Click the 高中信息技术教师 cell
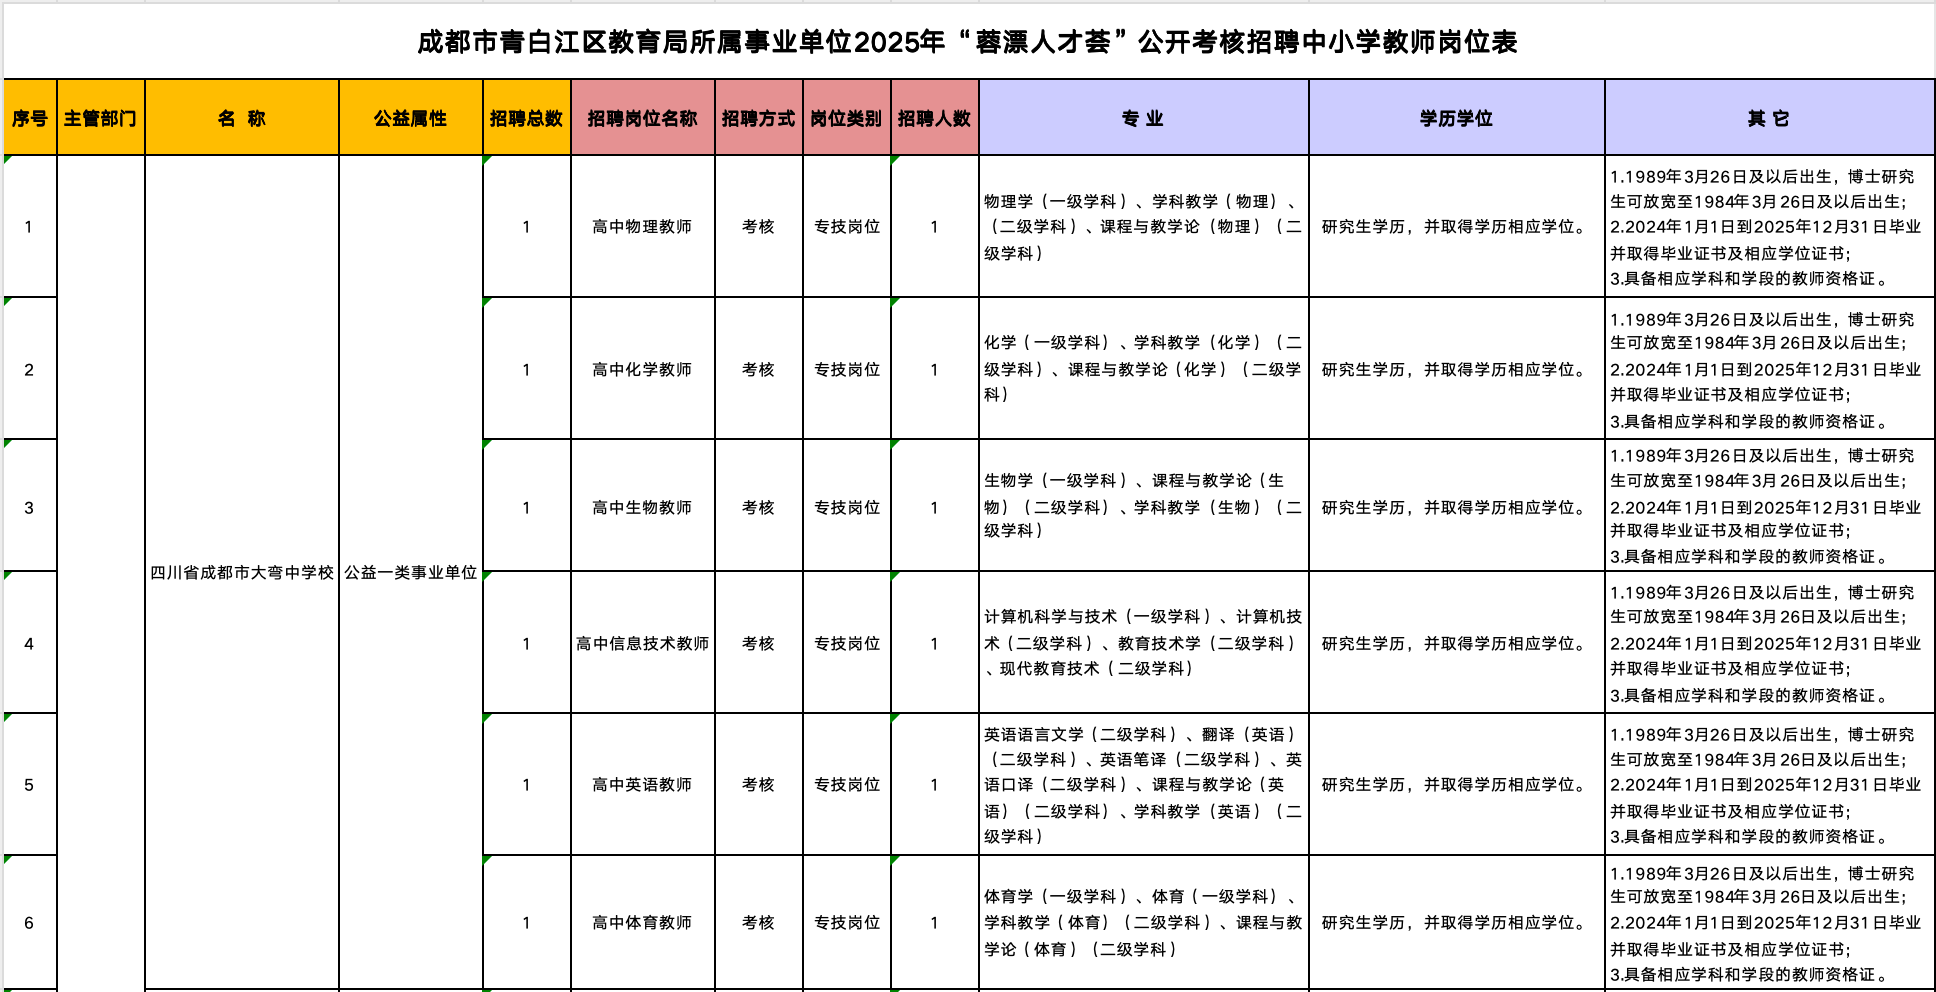 click(642, 644)
